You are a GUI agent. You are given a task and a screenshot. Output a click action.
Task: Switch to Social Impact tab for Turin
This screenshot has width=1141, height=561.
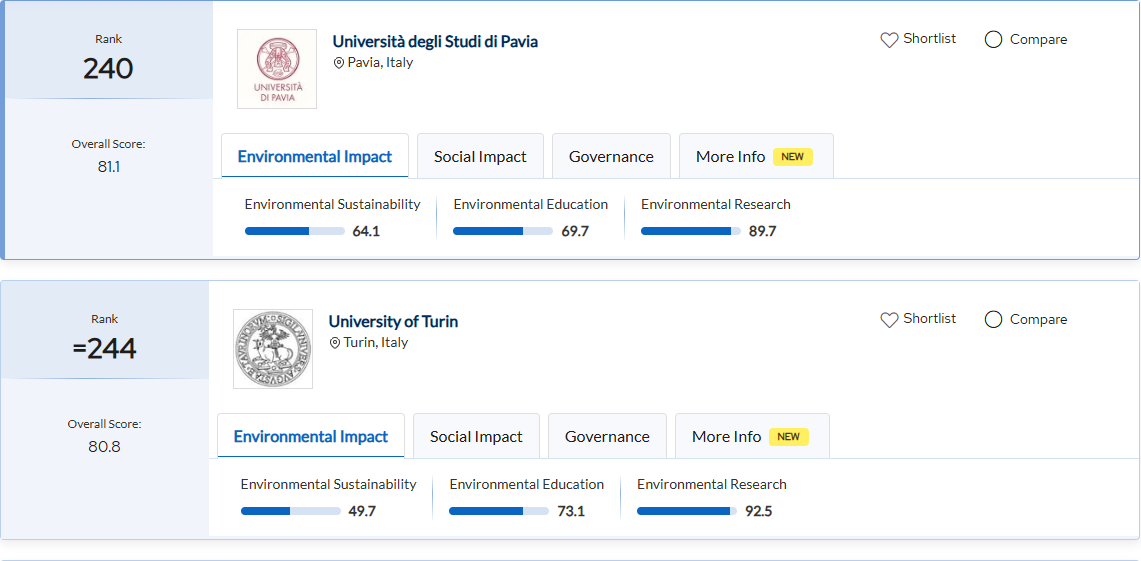click(x=476, y=437)
